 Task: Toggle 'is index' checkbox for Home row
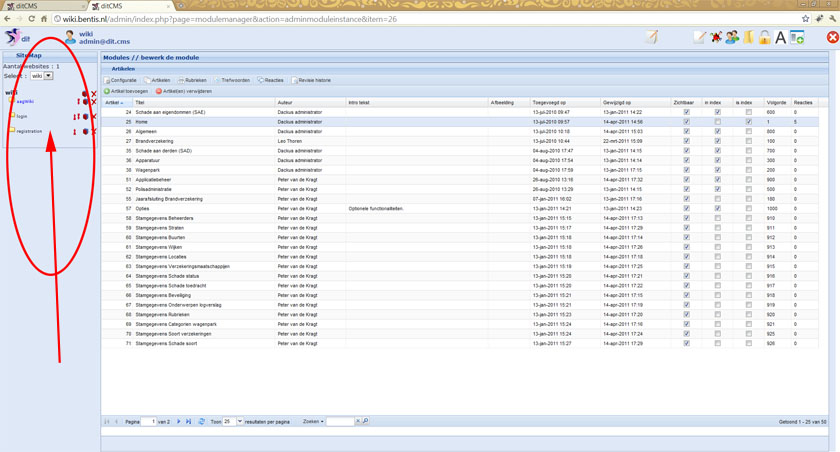(x=748, y=122)
